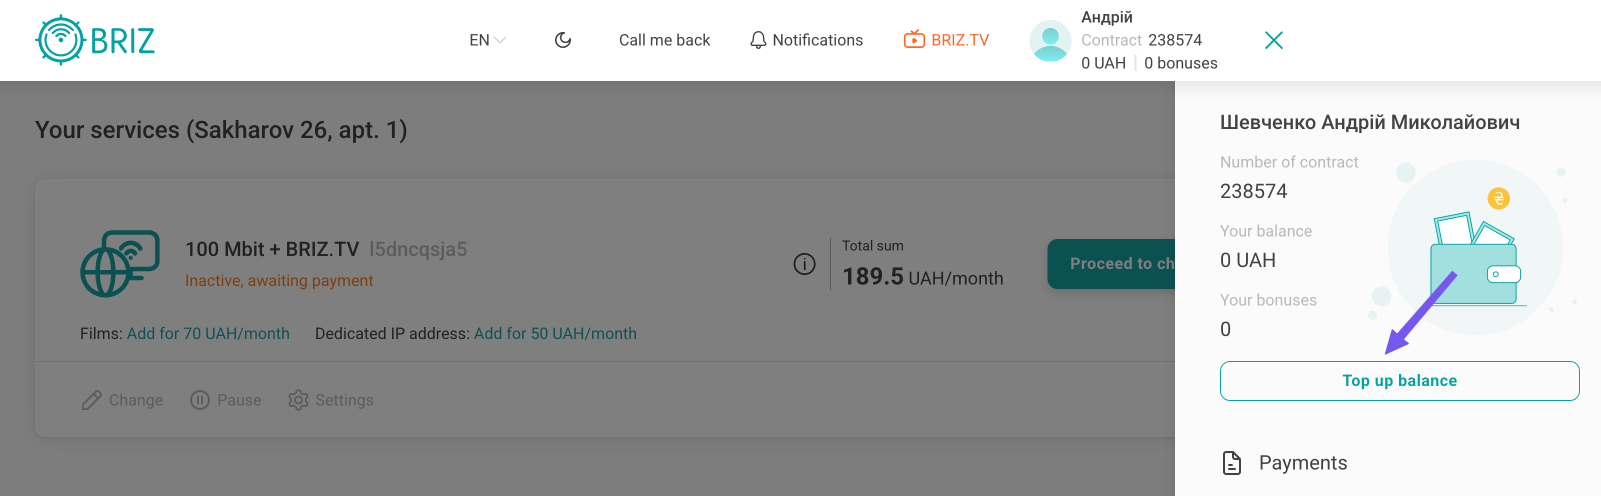
Task: Open service Settings gear icon
Action: coord(298,400)
